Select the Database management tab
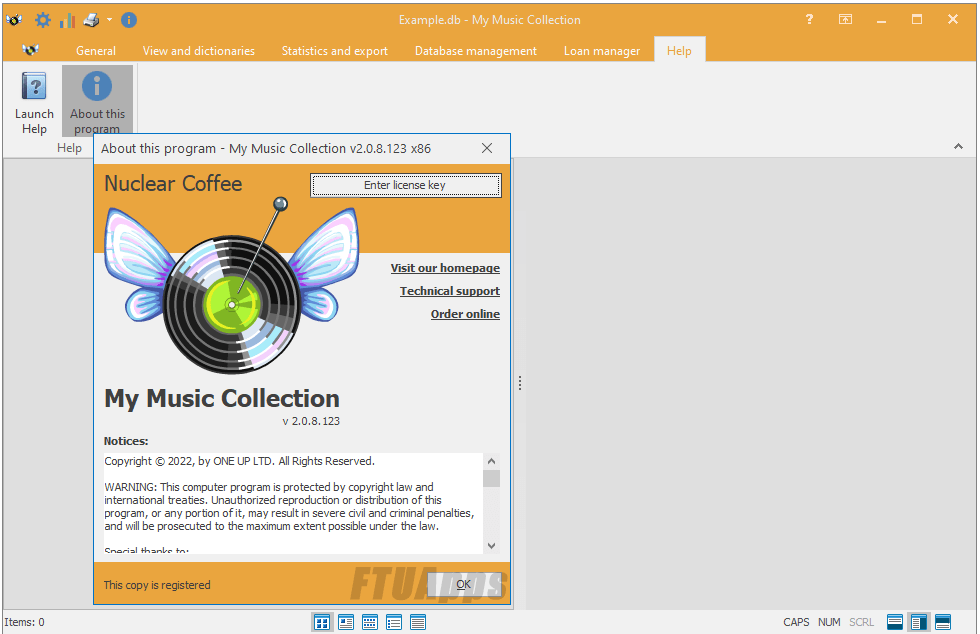Screen dimensions: 980x634 point(476,51)
